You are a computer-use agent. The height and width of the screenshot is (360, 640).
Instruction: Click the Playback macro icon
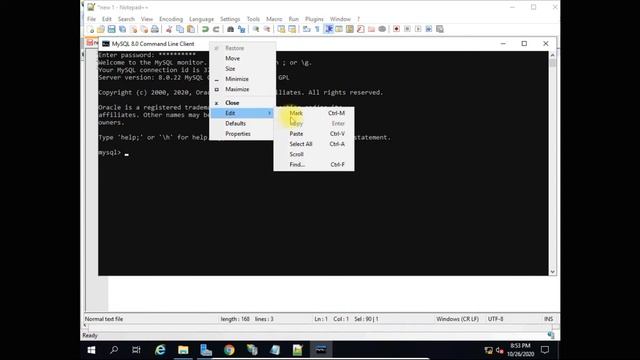tap(418, 29)
